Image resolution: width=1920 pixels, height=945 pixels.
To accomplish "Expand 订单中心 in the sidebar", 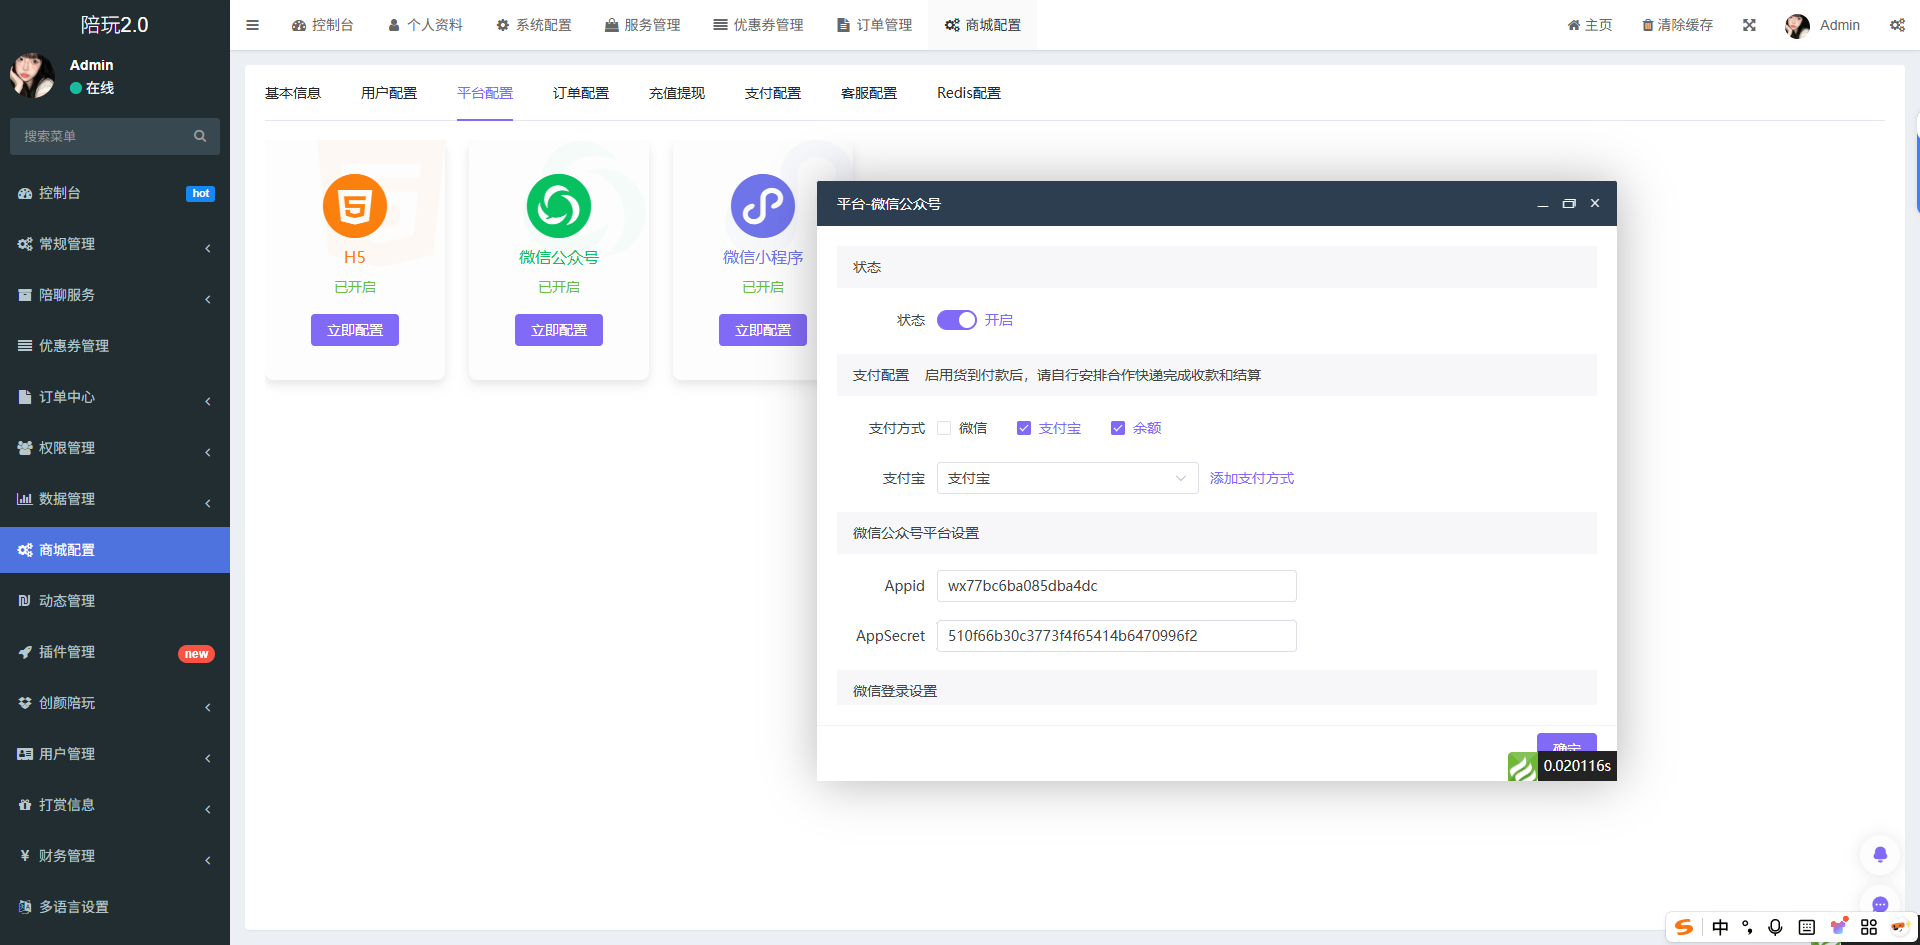I will click(115, 397).
